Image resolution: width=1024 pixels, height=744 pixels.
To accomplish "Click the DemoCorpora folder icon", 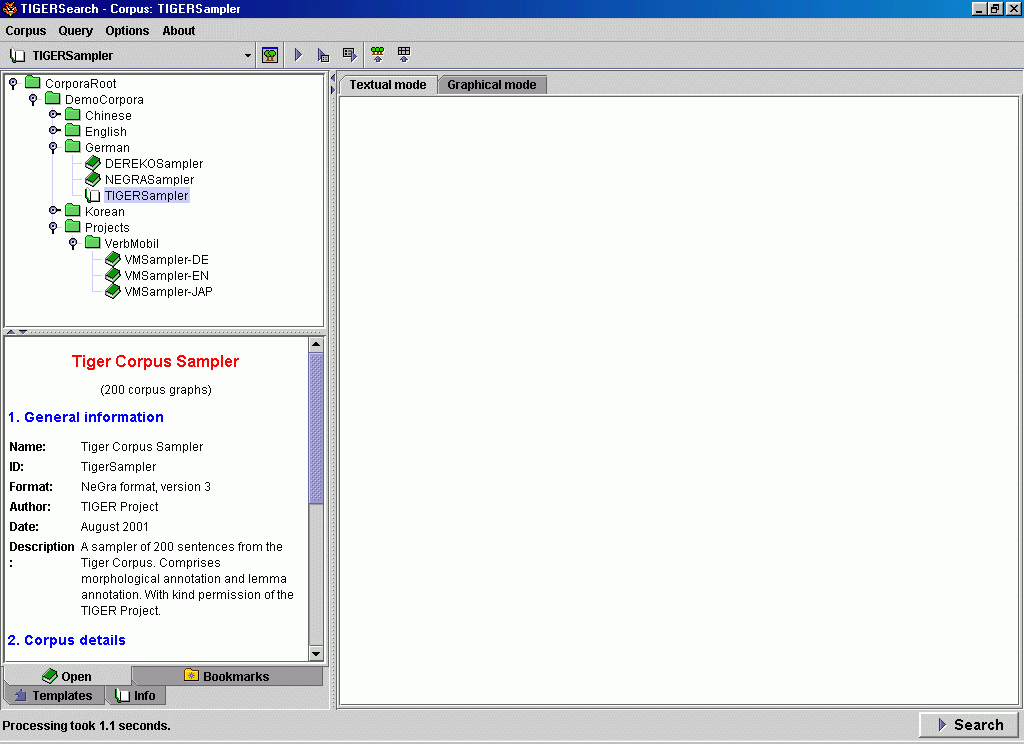I will coord(53,99).
